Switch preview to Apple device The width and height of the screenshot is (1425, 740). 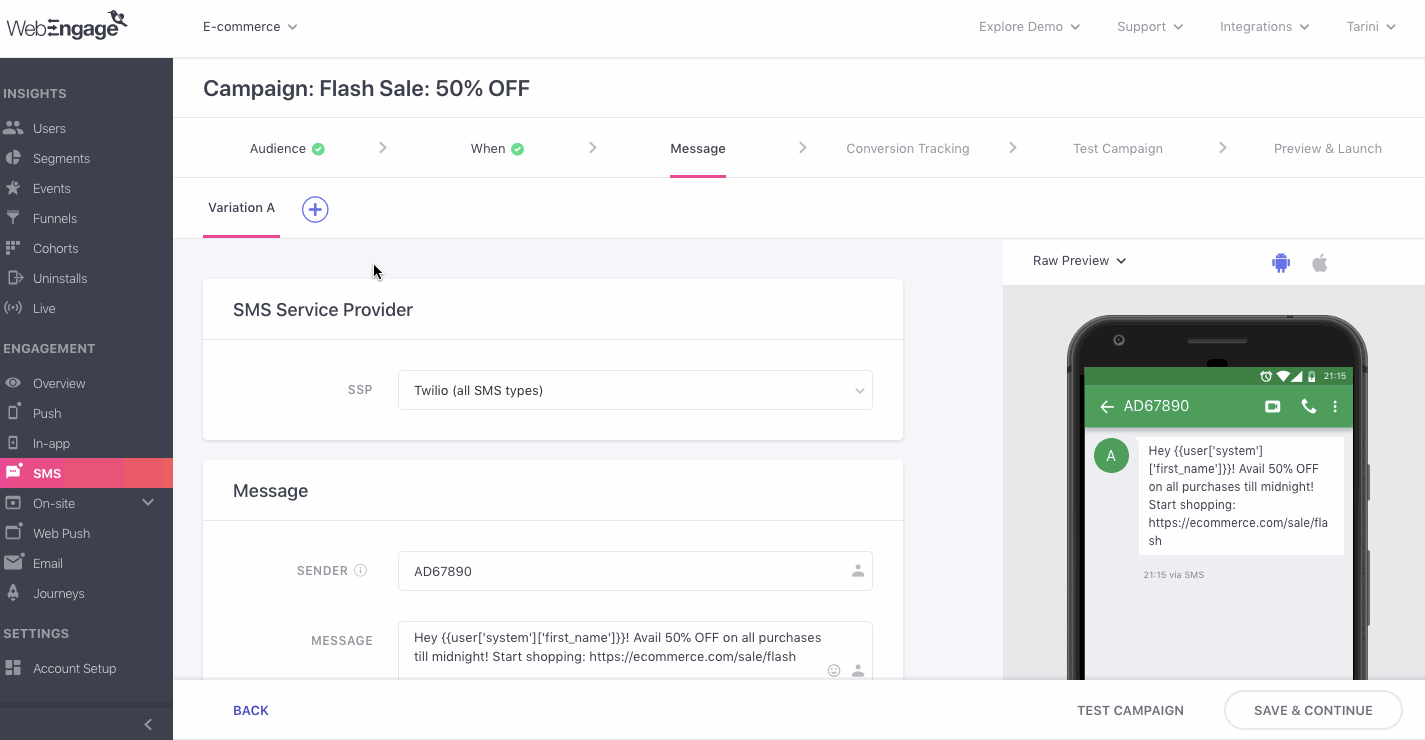(x=1320, y=263)
